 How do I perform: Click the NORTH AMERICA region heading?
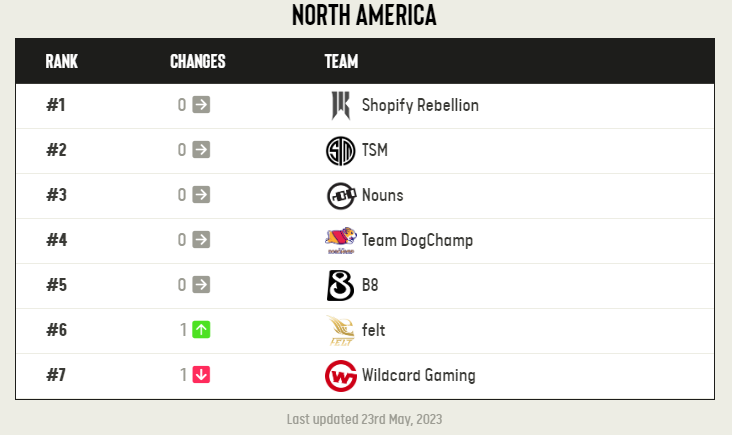pyautogui.click(x=364, y=15)
